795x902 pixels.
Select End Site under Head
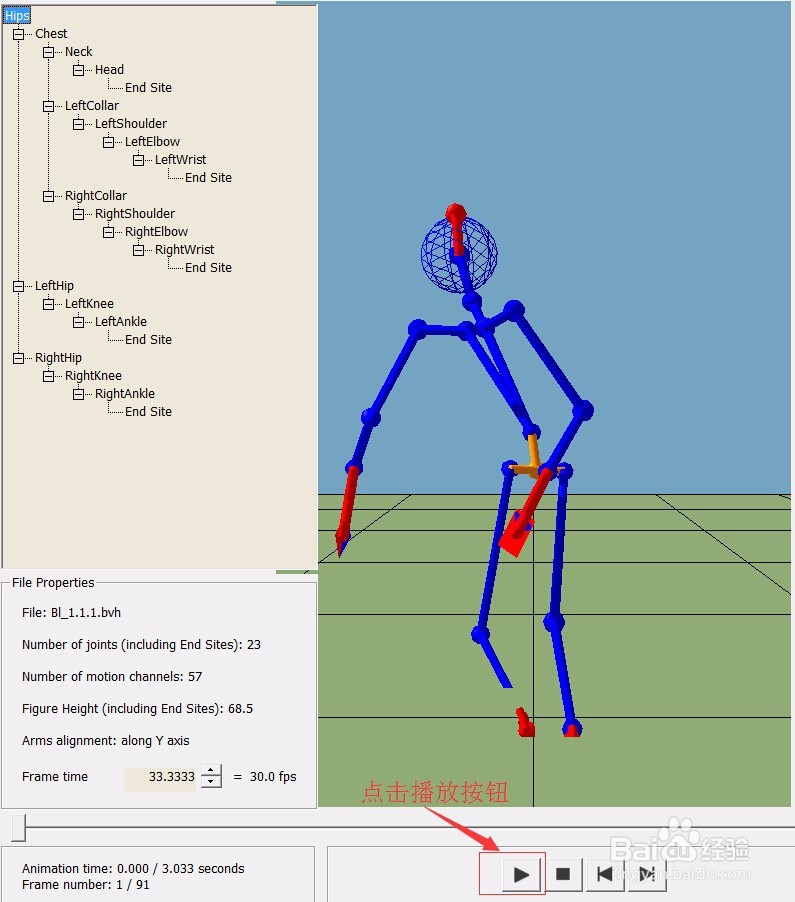[148, 87]
